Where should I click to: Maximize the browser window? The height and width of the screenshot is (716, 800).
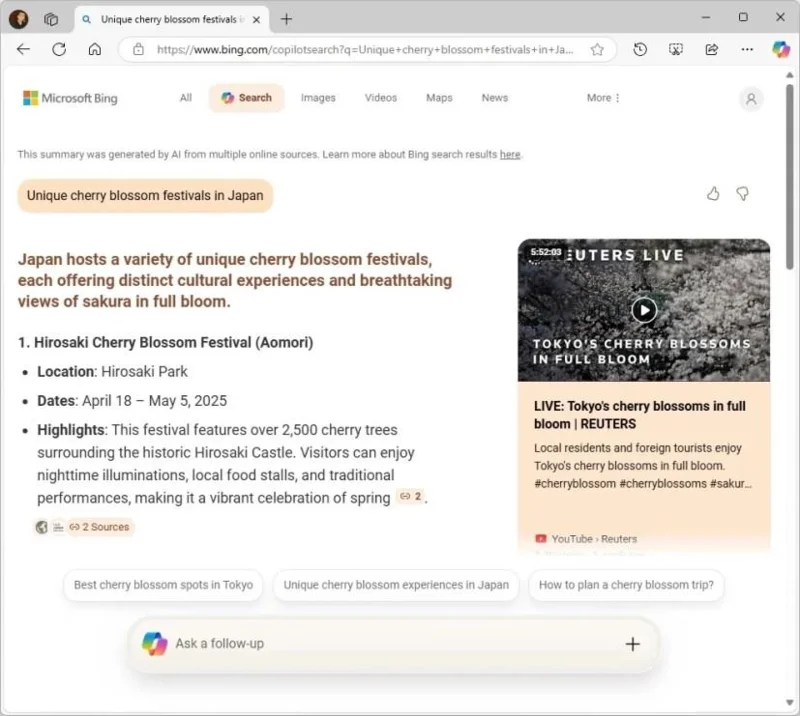(743, 18)
